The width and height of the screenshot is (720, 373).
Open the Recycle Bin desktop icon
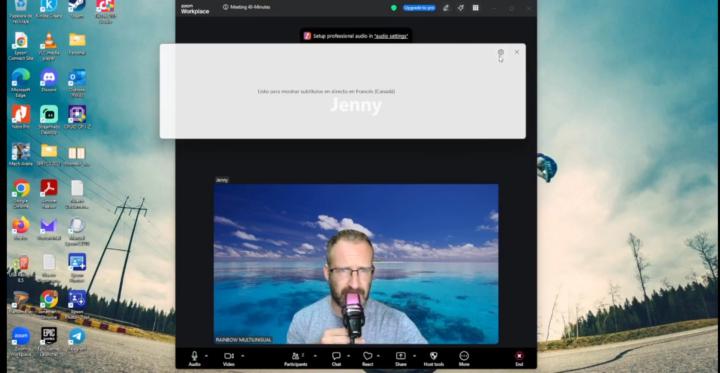tap(20, 11)
